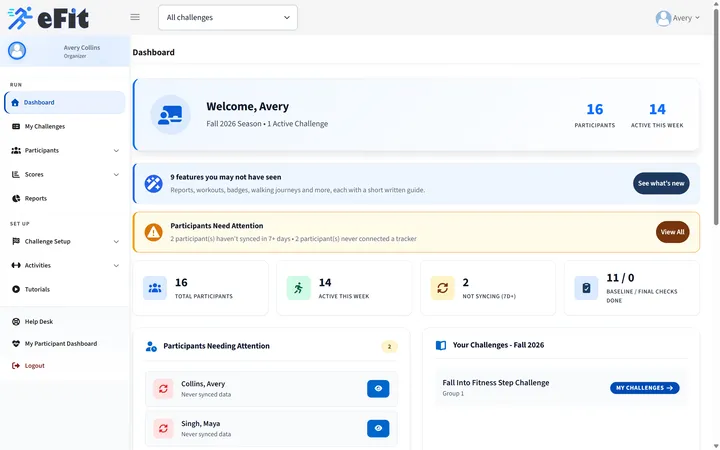720x450 pixels.
Task: Click the 16 Participants stat in banner
Action: (x=595, y=115)
